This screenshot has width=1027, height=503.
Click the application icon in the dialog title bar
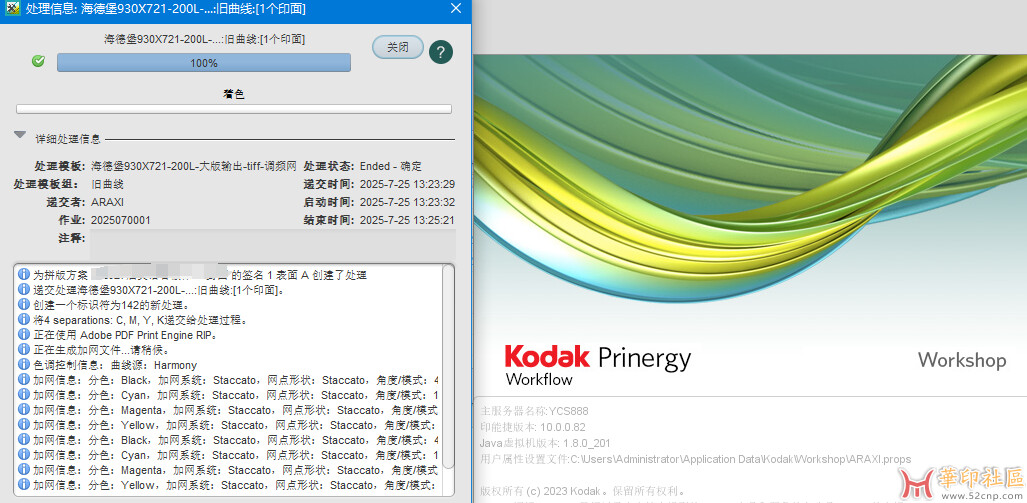tap(11, 9)
